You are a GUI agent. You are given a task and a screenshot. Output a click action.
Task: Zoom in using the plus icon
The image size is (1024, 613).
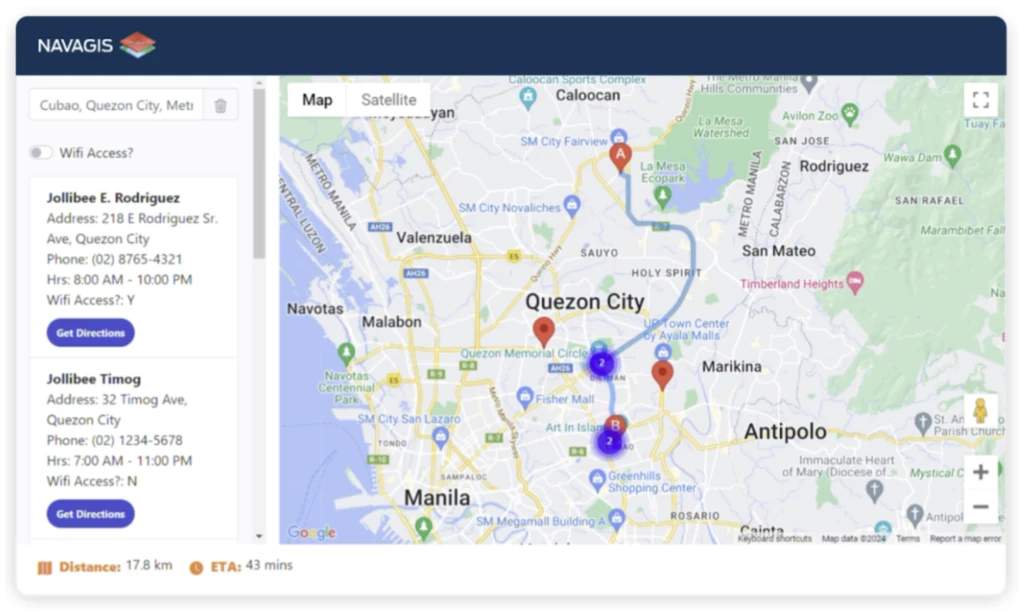point(980,472)
